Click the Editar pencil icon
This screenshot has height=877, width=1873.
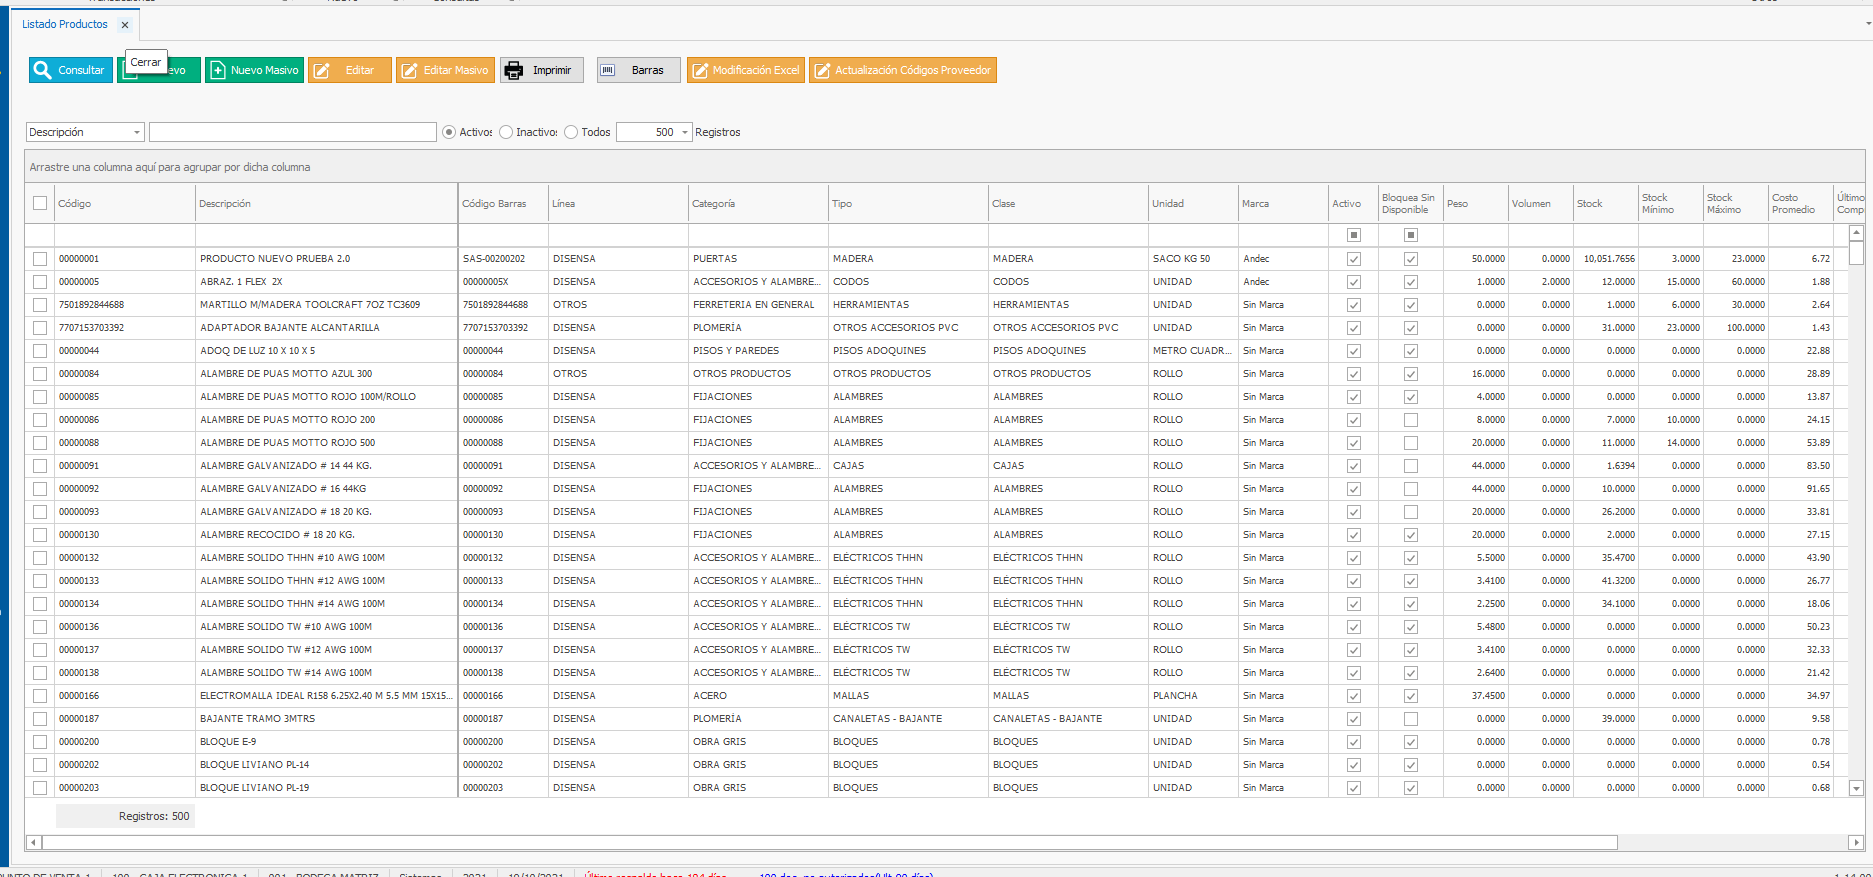point(322,70)
